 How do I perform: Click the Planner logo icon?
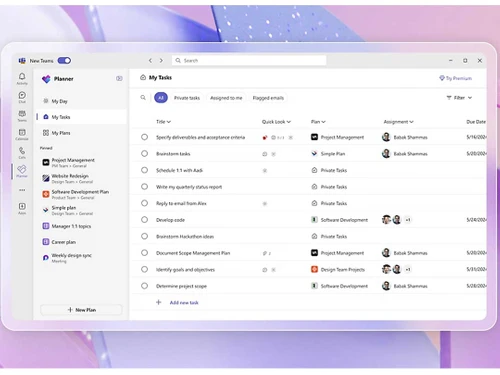coord(46,79)
